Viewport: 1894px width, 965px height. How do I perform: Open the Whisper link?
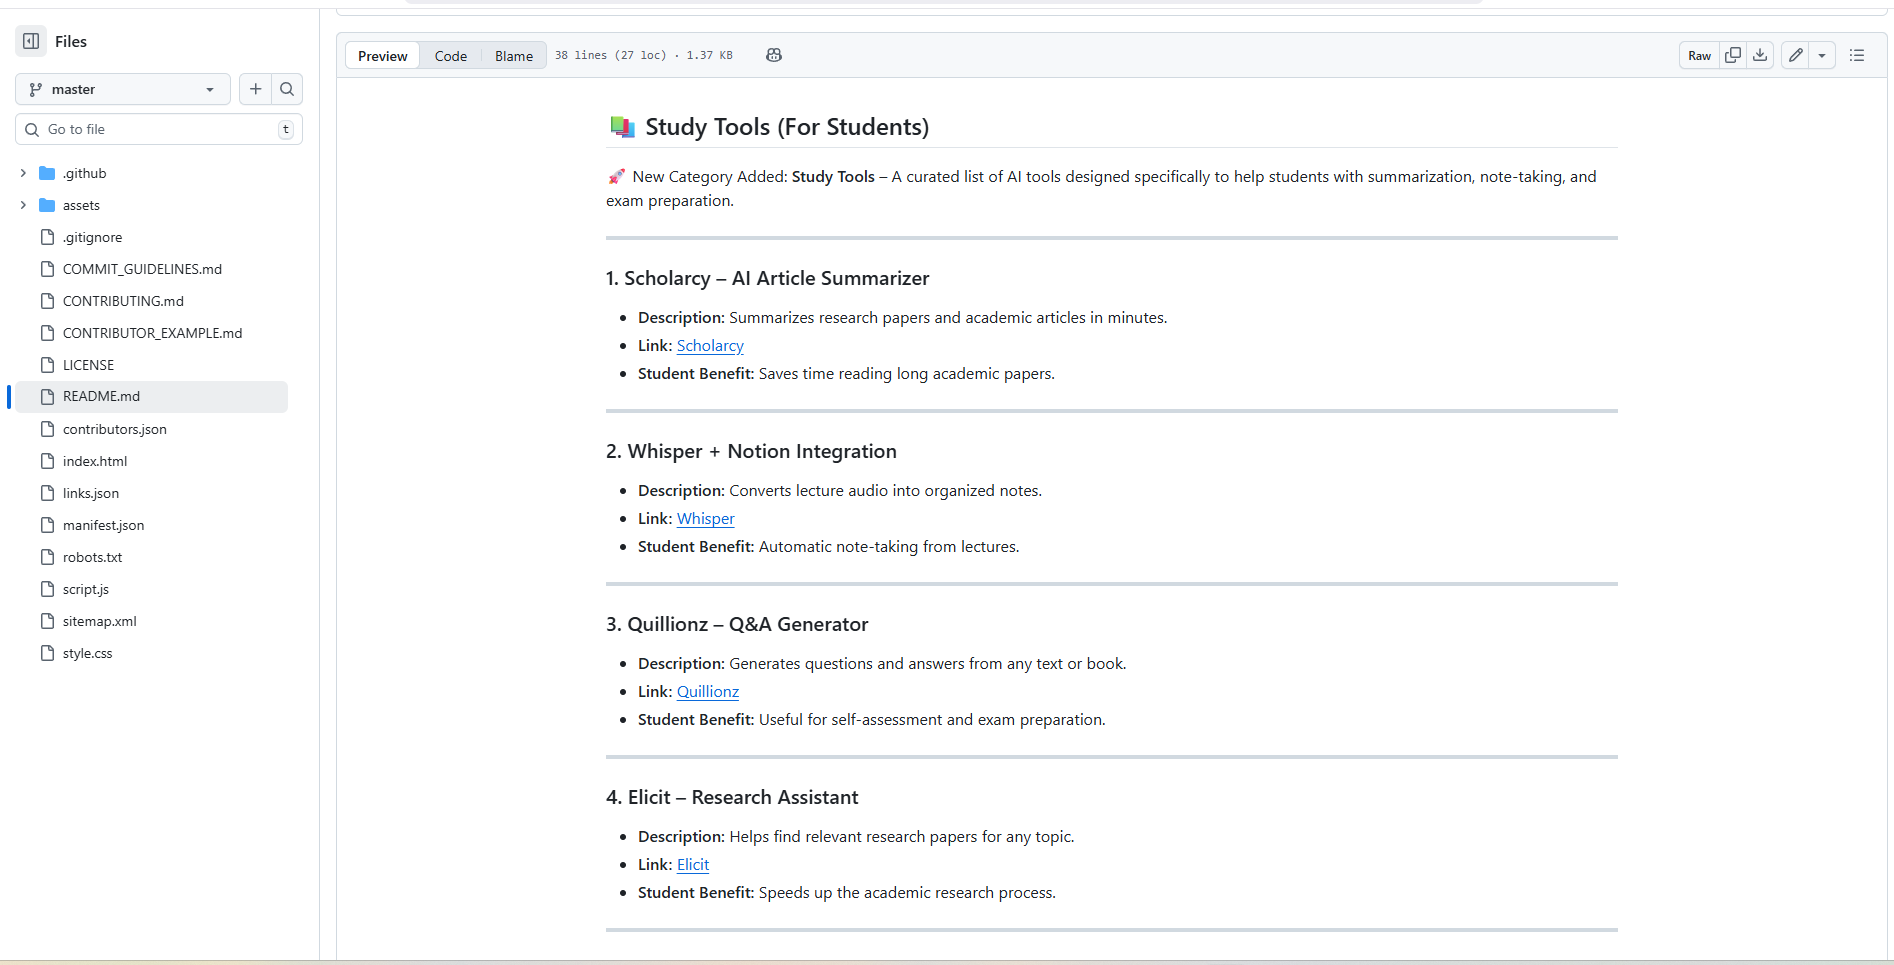[705, 518]
